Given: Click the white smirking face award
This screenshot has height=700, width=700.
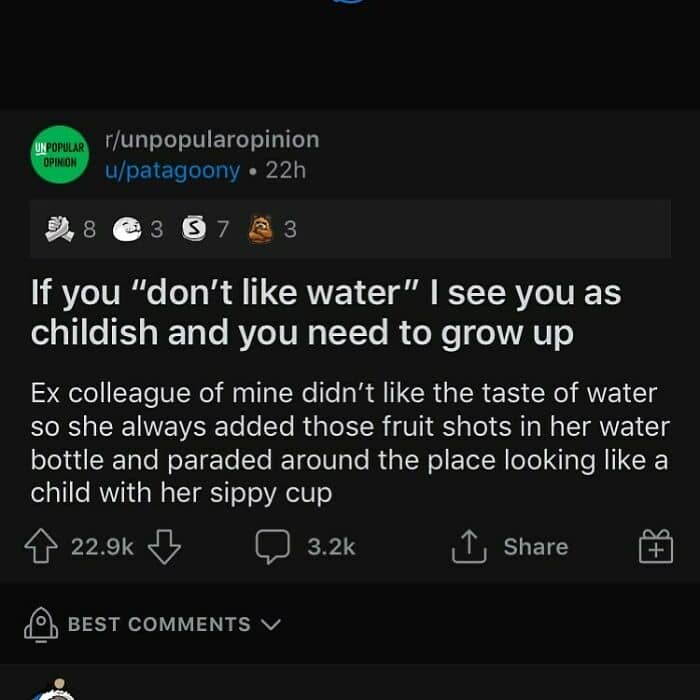Looking at the screenshot, I should (127, 229).
